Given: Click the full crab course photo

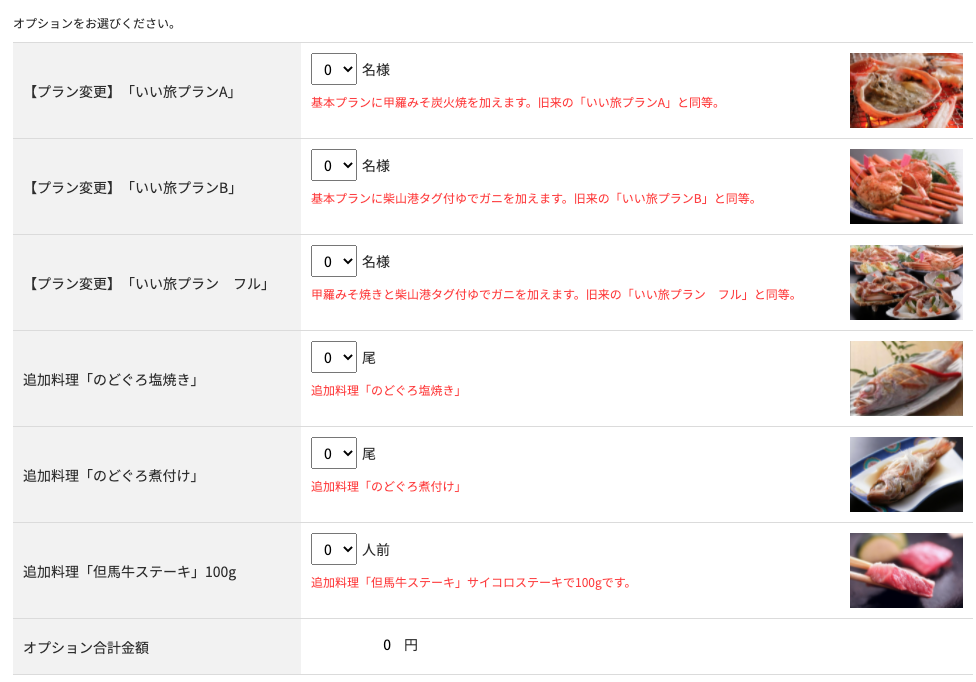Looking at the screenshot, I should (906, 282).
